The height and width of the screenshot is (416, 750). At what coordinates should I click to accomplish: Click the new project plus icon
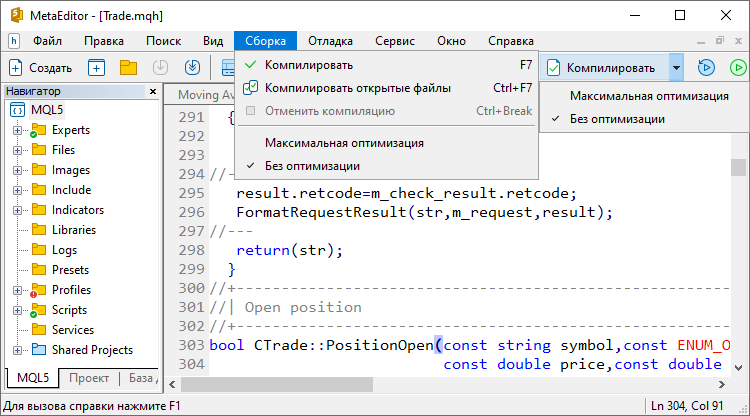pos(96,68)
